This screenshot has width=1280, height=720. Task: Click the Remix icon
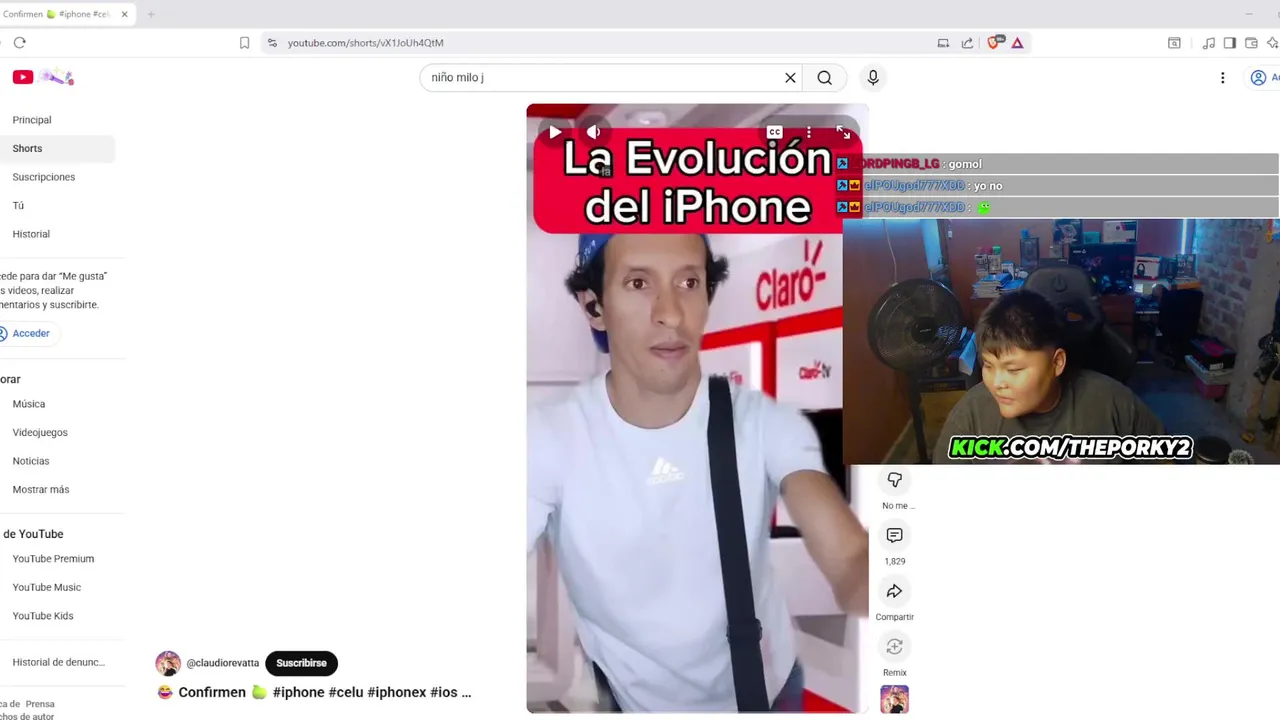[895, 647]
